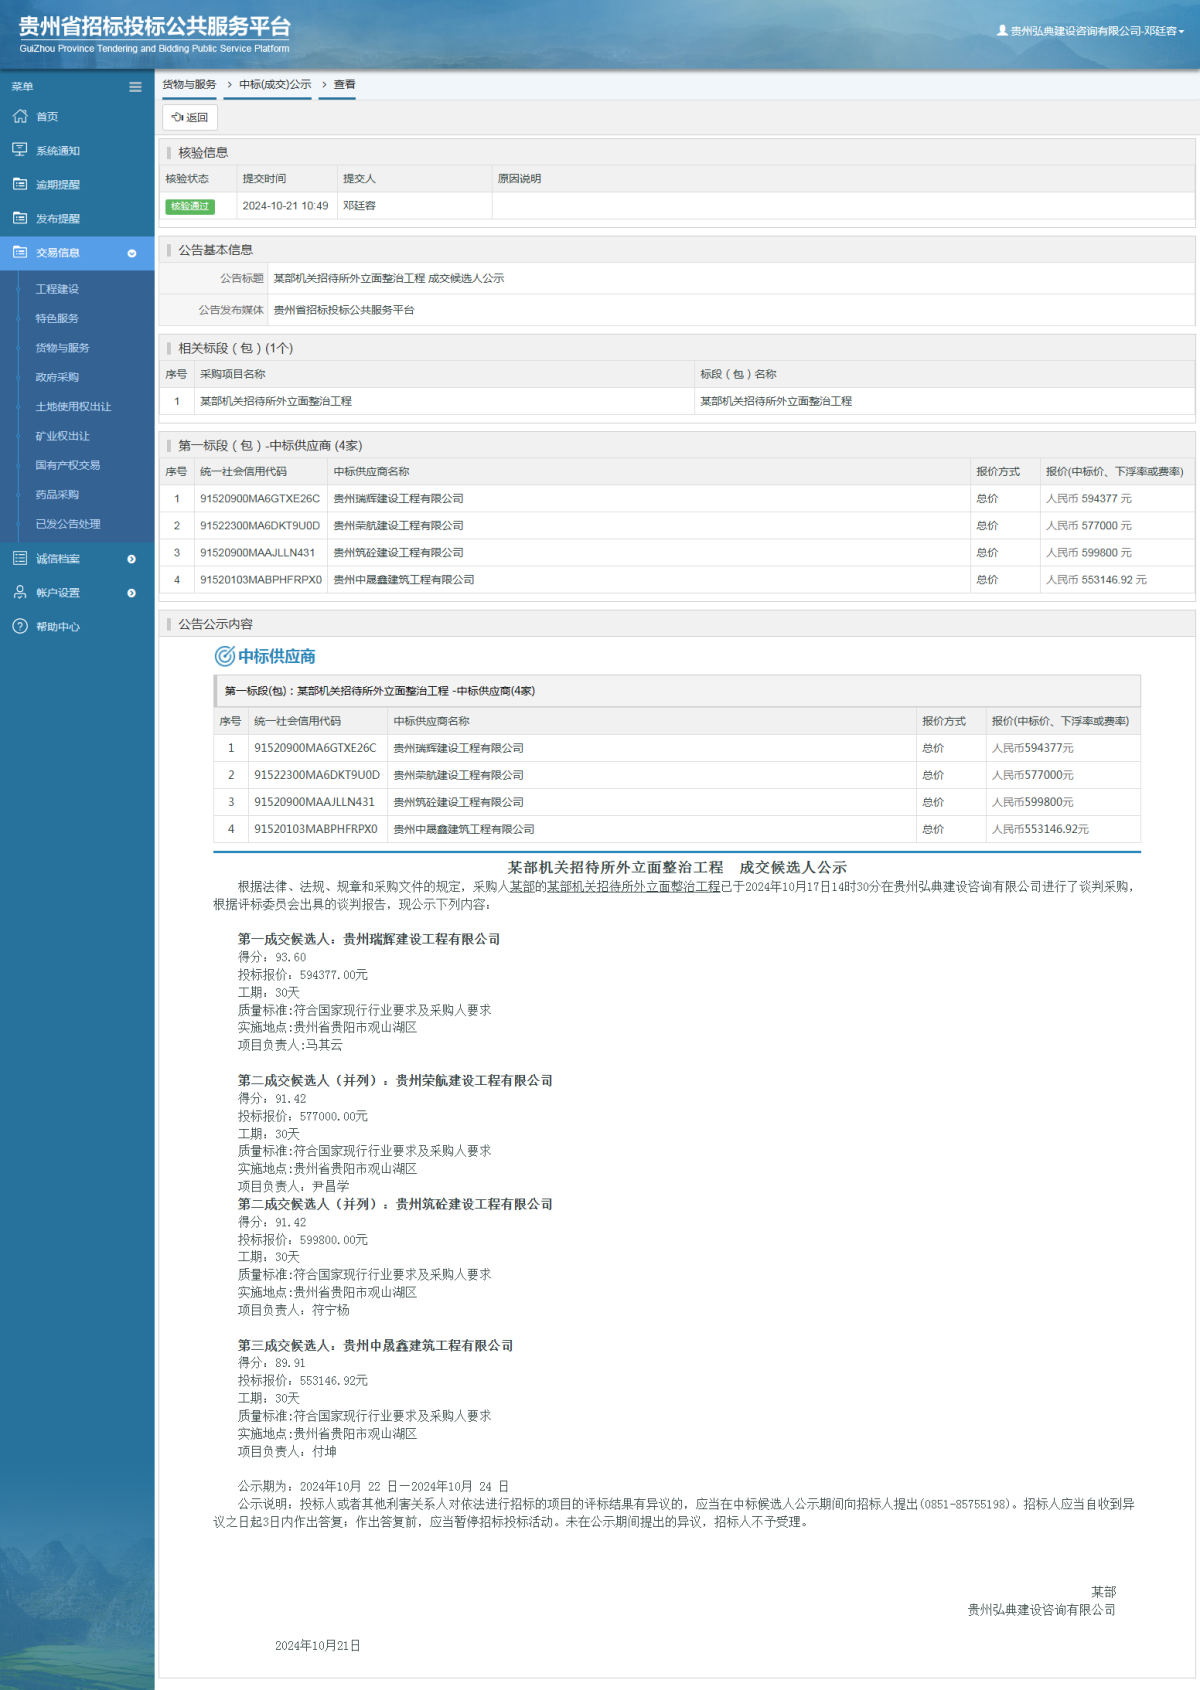Screen dimensions: 1200x1690
Task: Click 人民币 599800 元 in upper supplier table
Action: tap(1089, 553)
